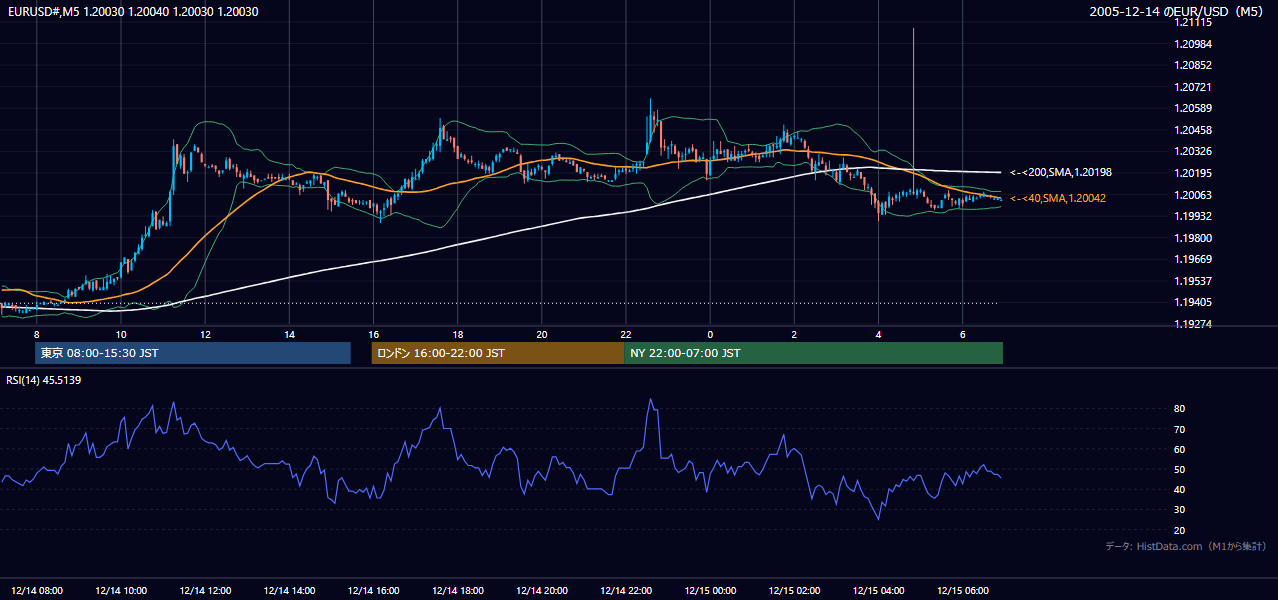Select the NY 22:00-07:00 JST session bar

(813, 353)
